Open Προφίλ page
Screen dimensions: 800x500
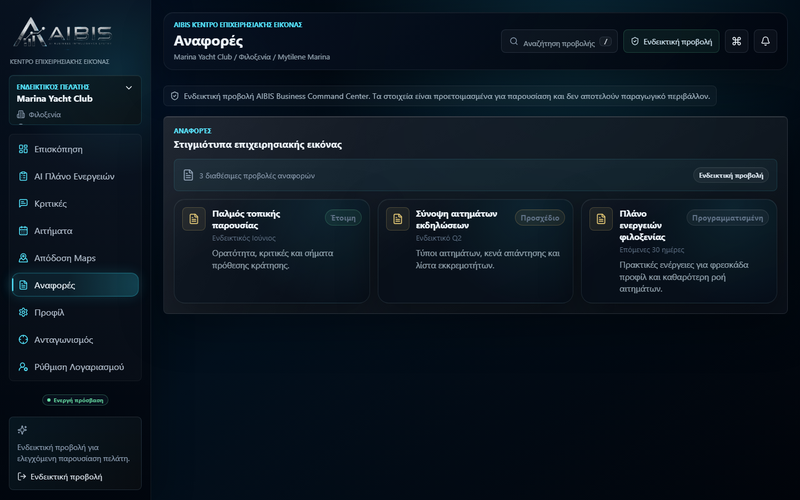pos(75,312)
